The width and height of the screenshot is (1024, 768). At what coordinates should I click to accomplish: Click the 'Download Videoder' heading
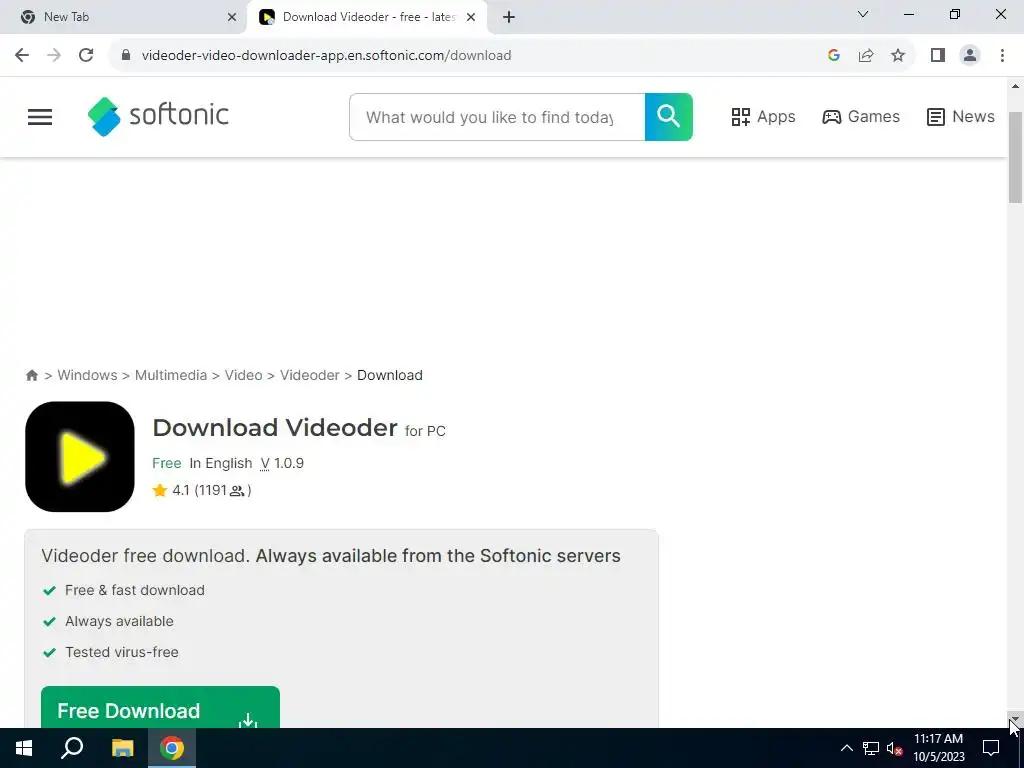pos(275,428)
